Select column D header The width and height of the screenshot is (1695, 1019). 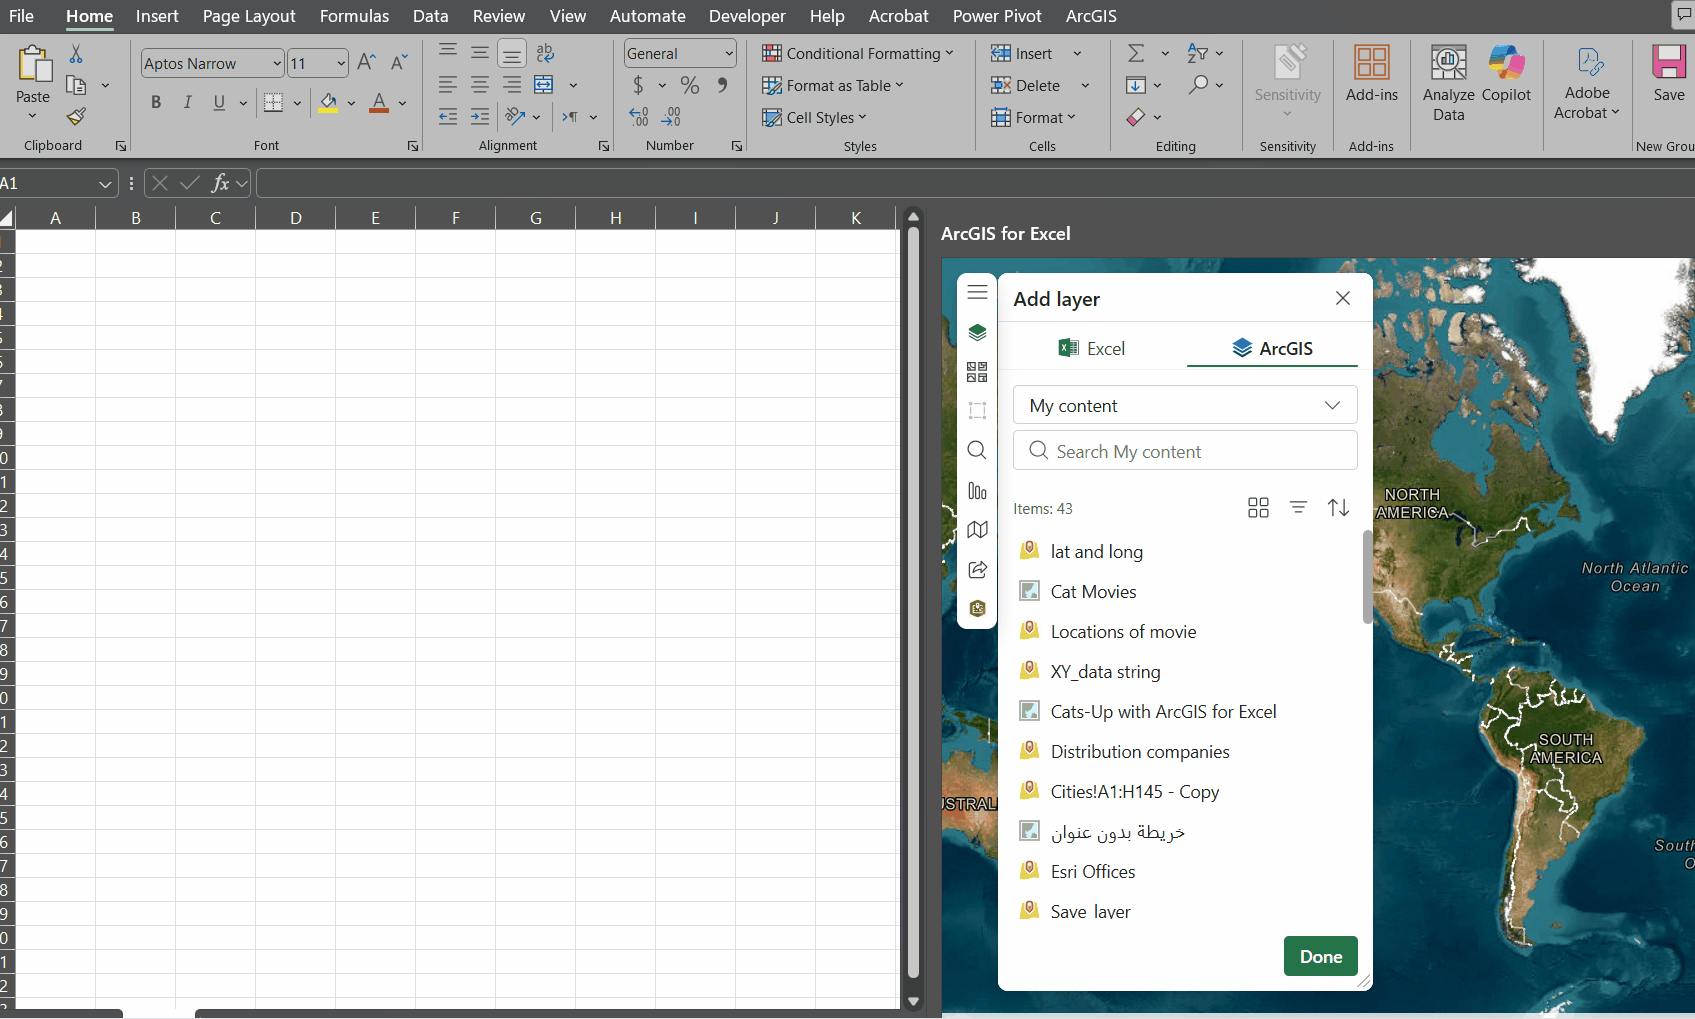point(295,218)
